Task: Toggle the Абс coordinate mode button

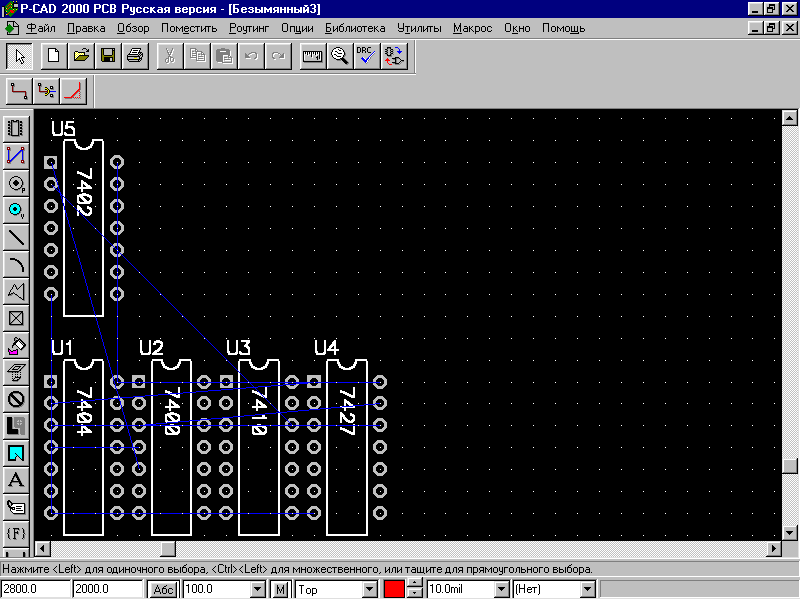Action: [x=163, y=590]
